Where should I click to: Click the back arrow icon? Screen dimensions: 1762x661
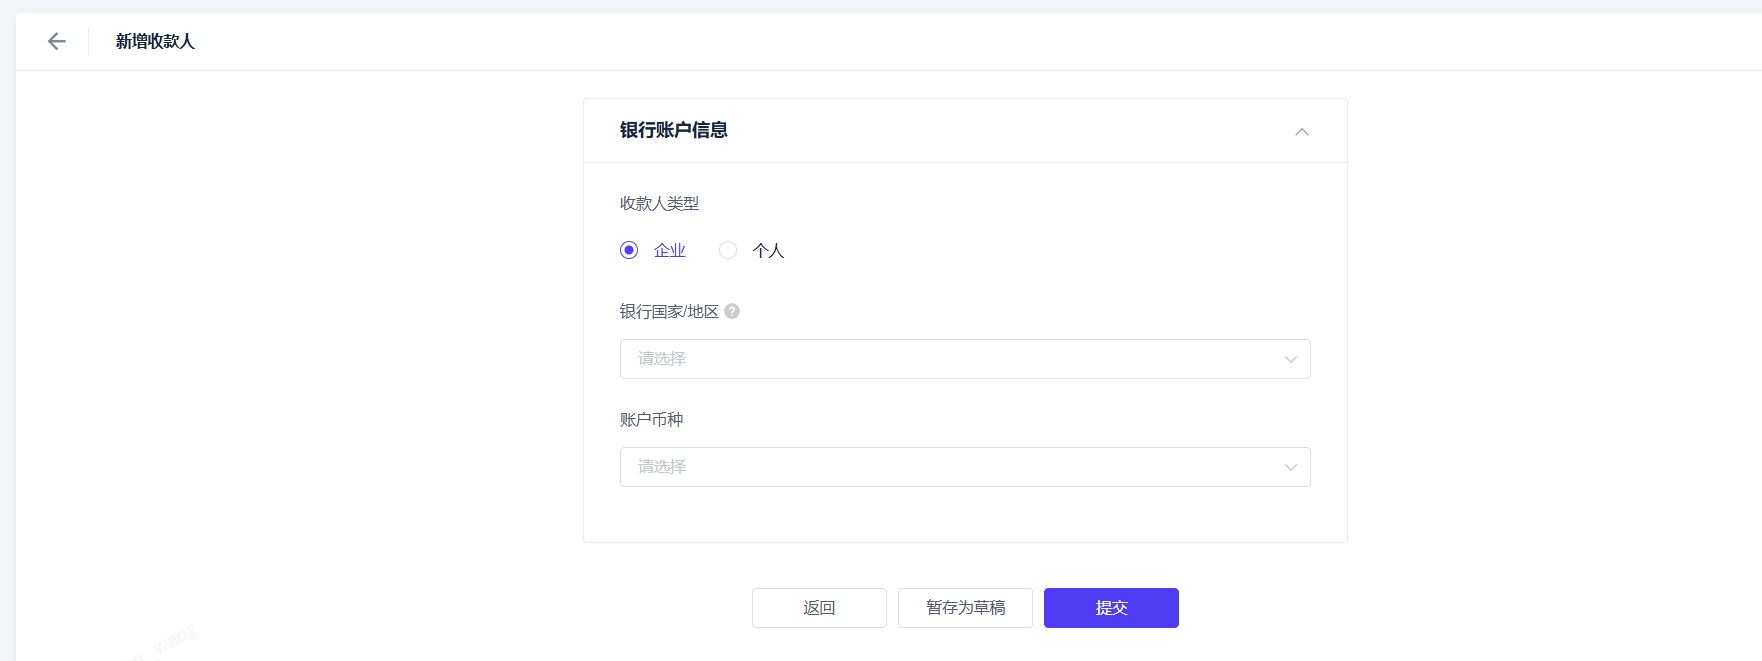[57, 41]
